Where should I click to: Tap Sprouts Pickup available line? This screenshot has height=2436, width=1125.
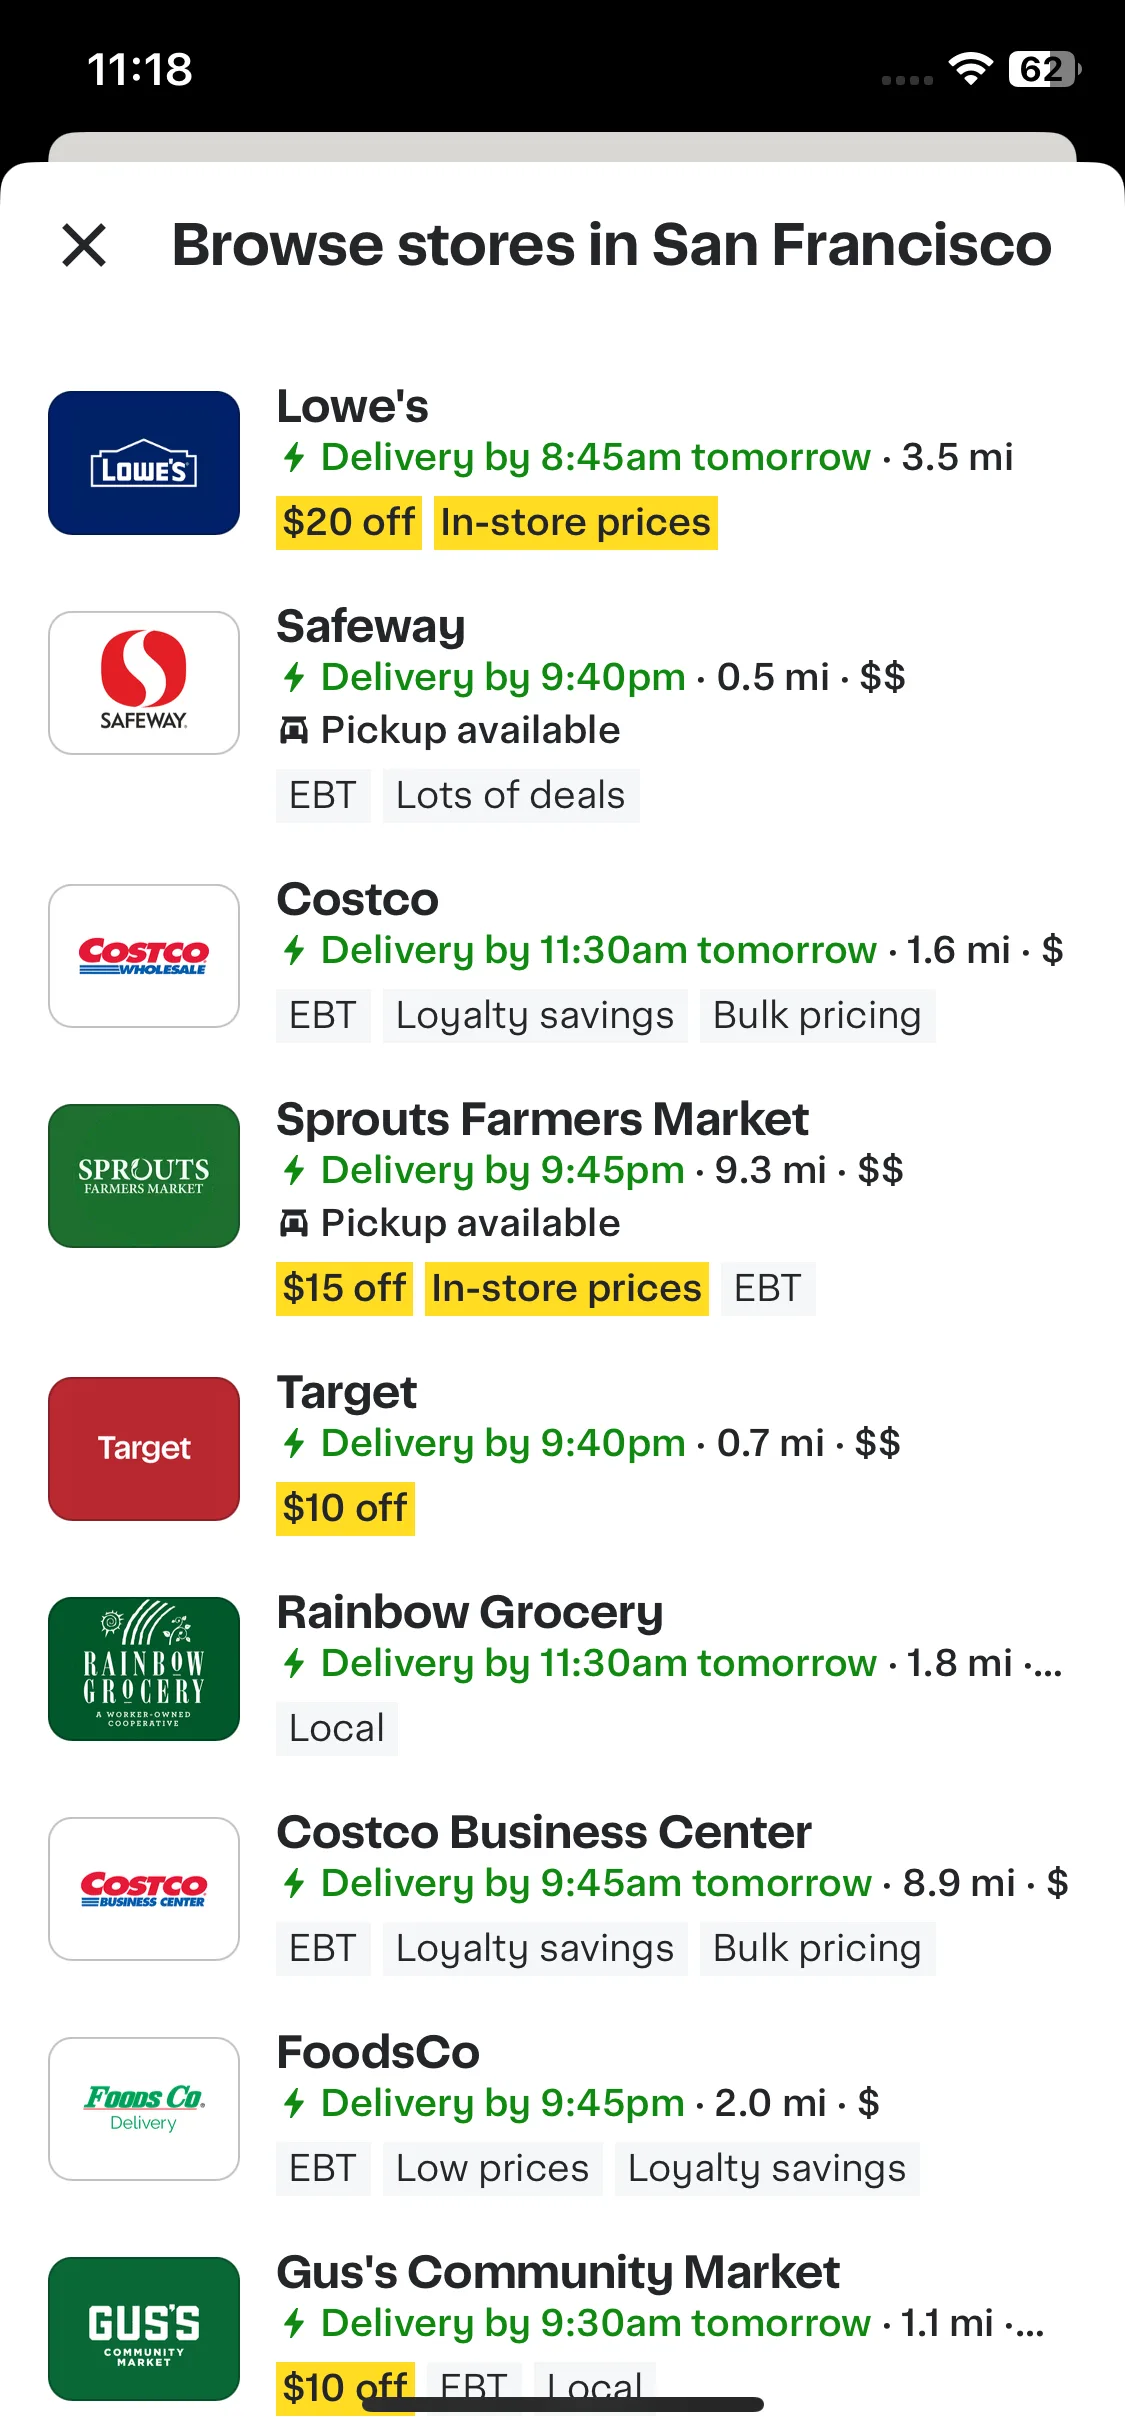tap(450, 1223)
